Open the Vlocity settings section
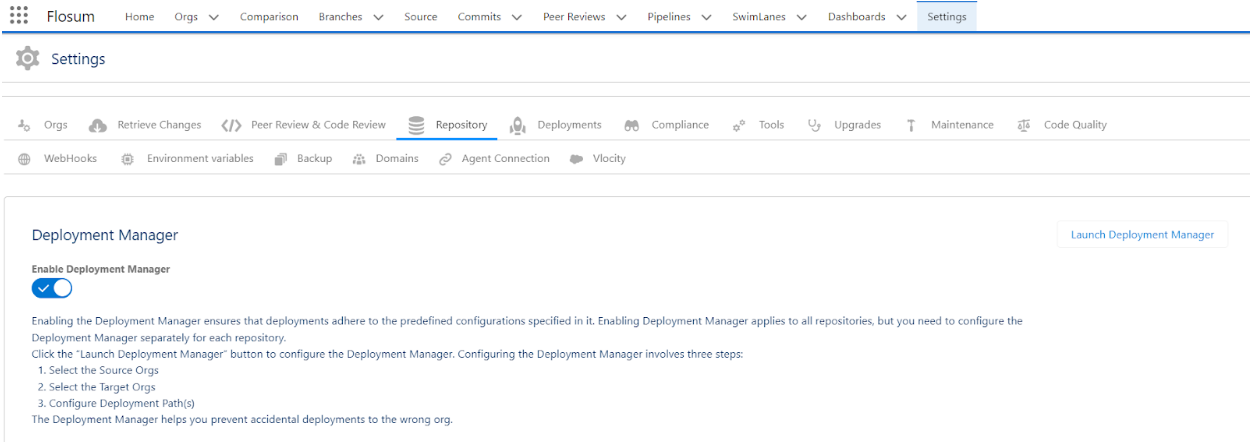The height and width of the screenshot is (442, 1256). tap(609, 159)
